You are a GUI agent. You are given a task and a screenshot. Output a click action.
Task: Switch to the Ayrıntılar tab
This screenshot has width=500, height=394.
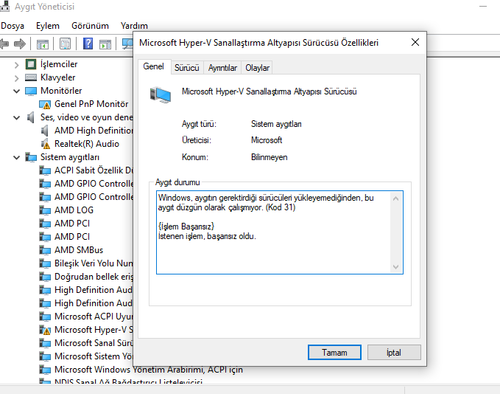pyautogui.click(x=222, y=68)
